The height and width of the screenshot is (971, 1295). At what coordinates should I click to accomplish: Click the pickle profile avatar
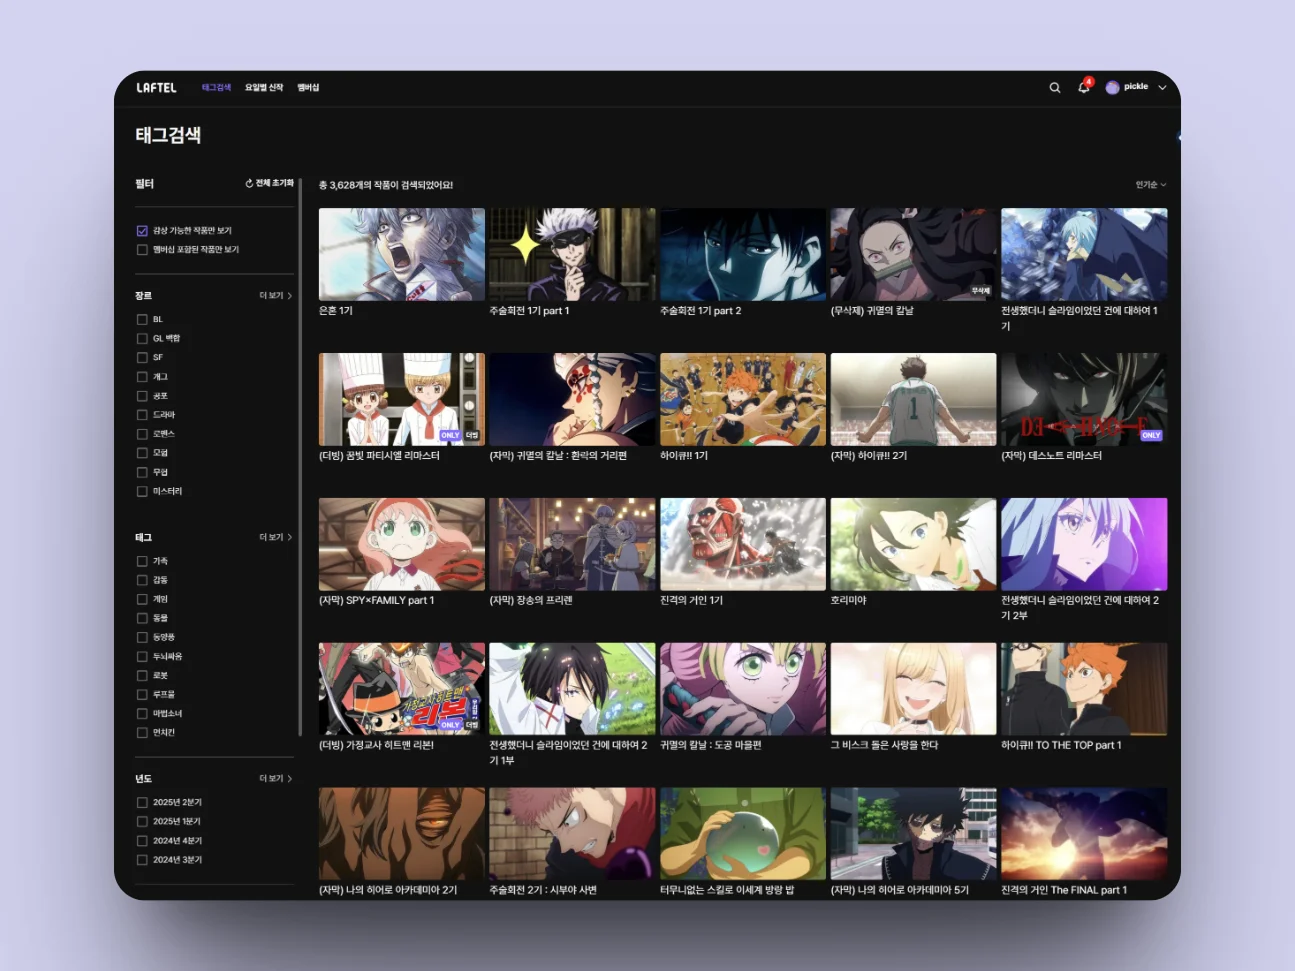1112,88
